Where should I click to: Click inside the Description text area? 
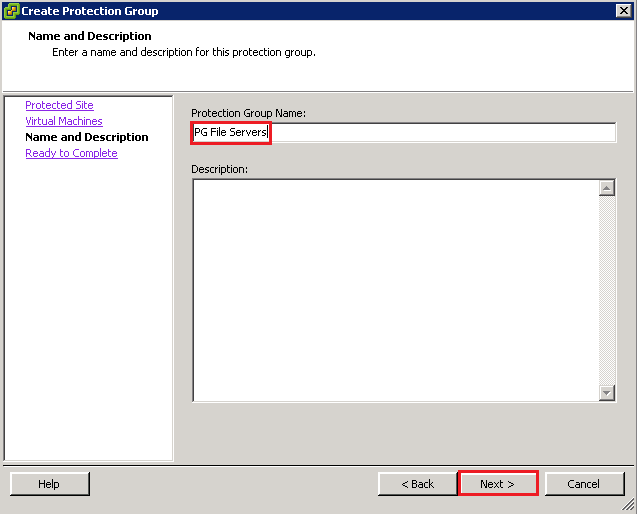[395, 290]
